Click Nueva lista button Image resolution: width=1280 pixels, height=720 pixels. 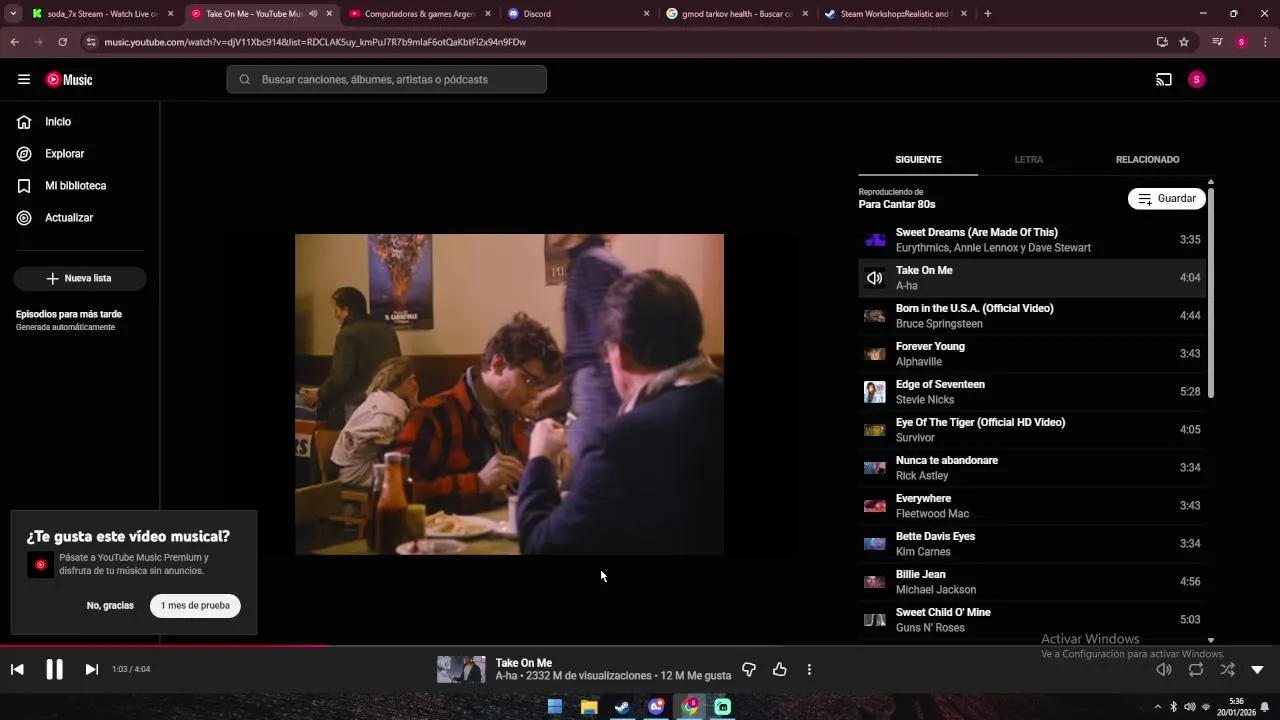80,278
